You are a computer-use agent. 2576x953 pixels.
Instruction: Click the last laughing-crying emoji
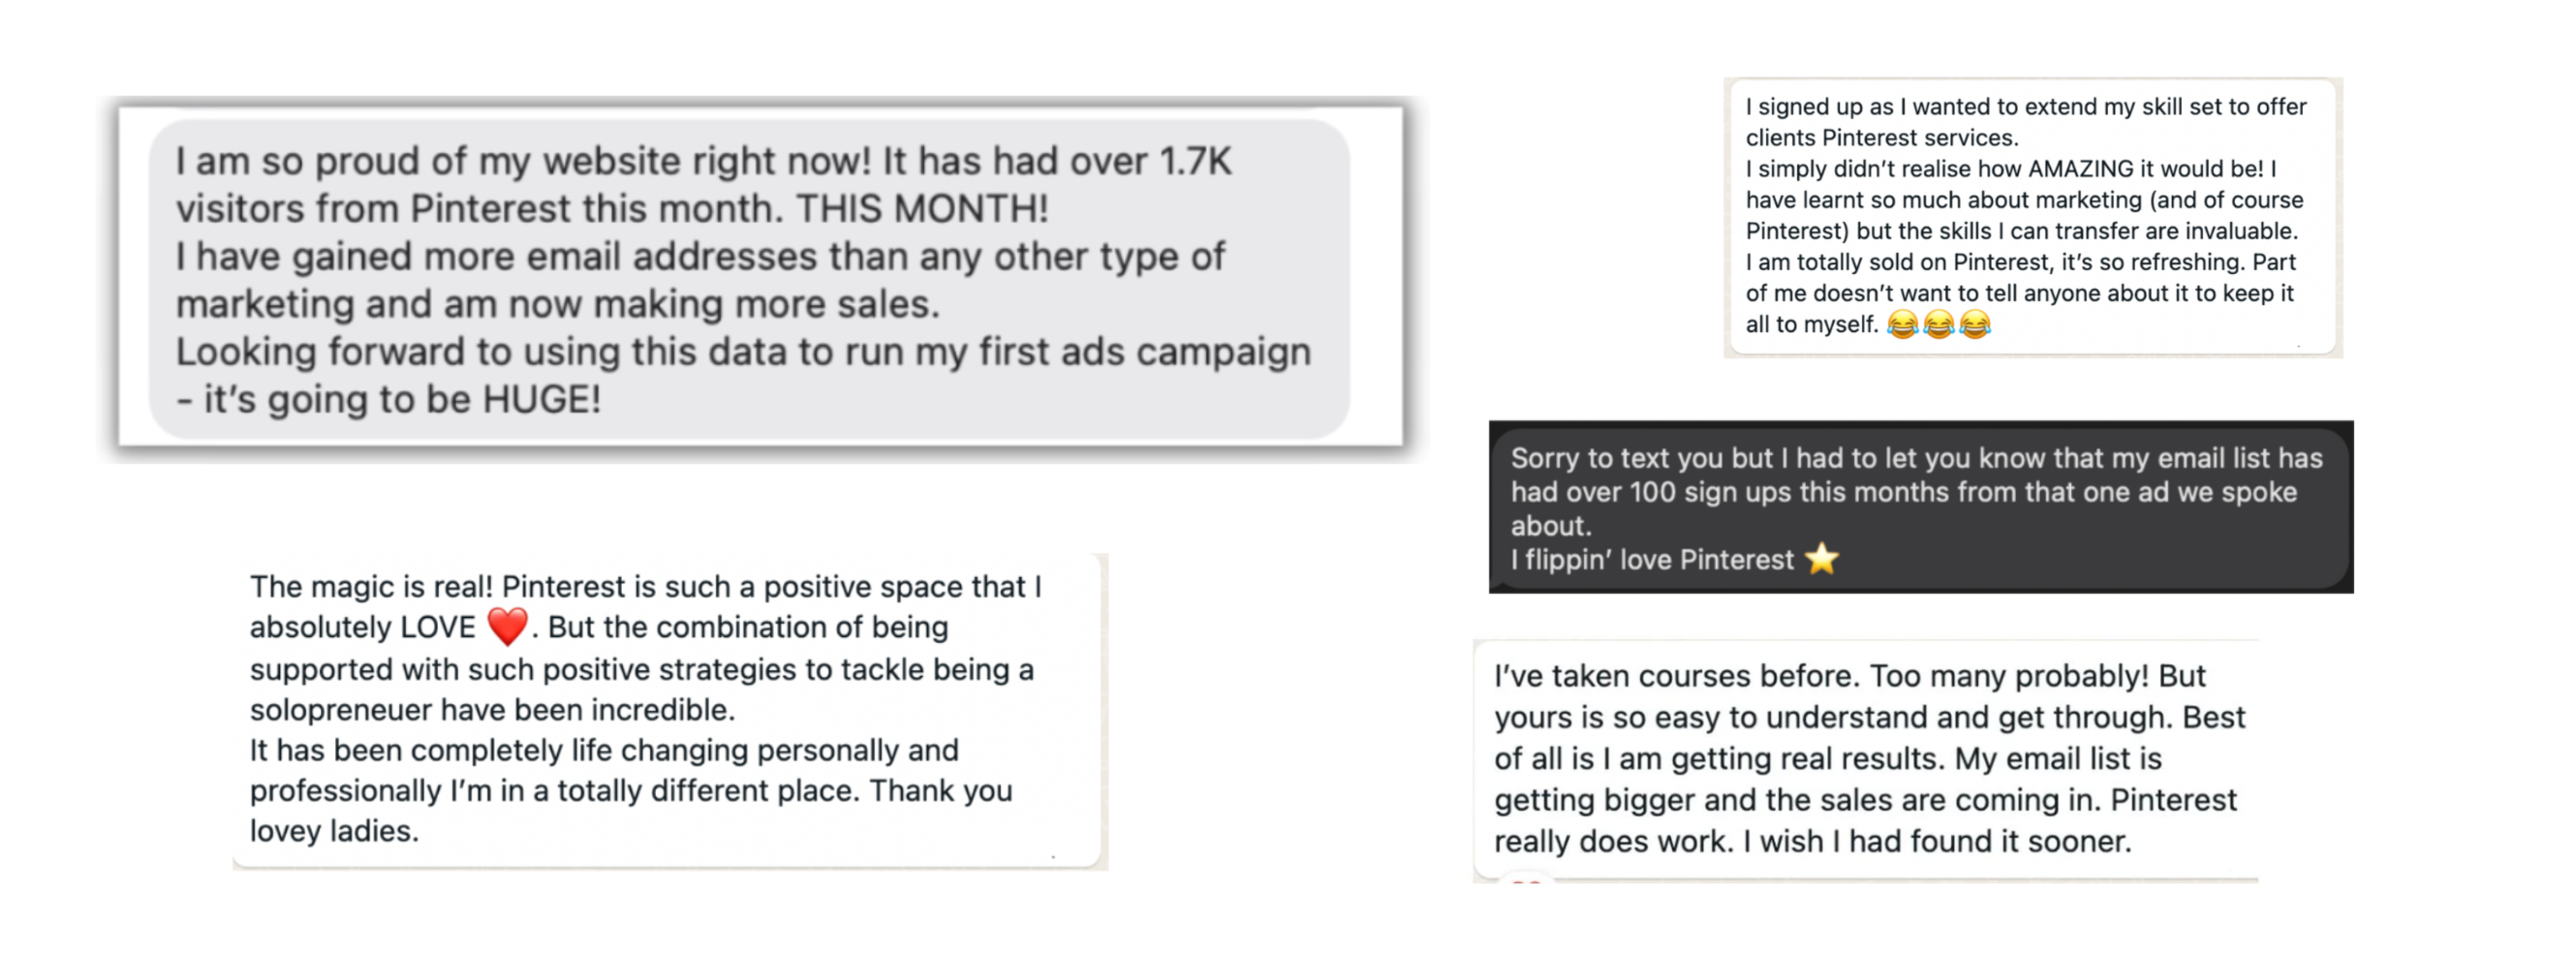(x=1975, y=324)
